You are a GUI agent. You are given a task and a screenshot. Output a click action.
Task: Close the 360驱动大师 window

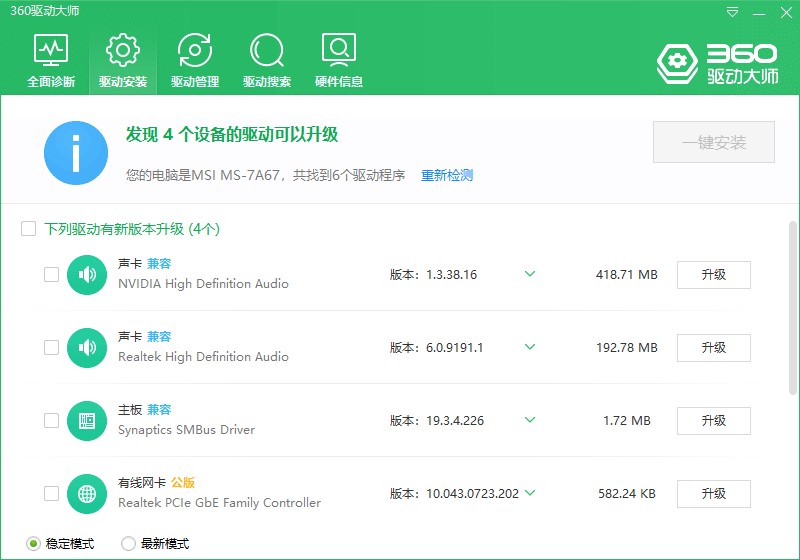[786, 12]
